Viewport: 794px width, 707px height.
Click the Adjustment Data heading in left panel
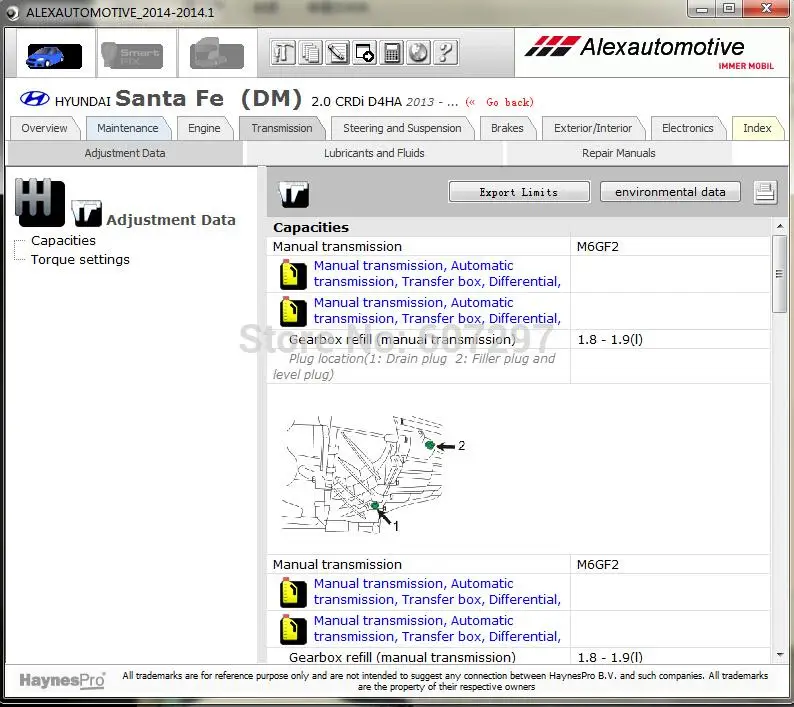coord(171,220)
